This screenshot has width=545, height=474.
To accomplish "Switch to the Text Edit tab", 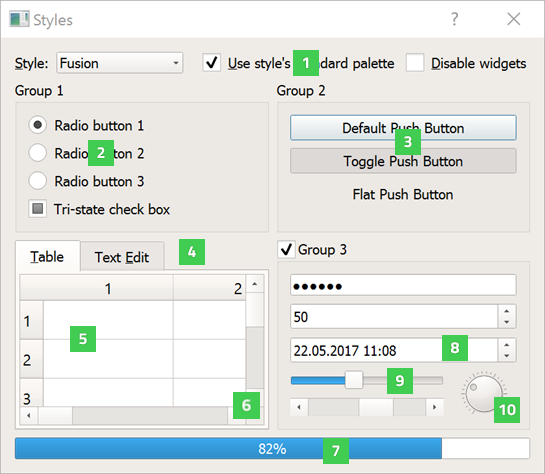I will [x=122, y=256].
